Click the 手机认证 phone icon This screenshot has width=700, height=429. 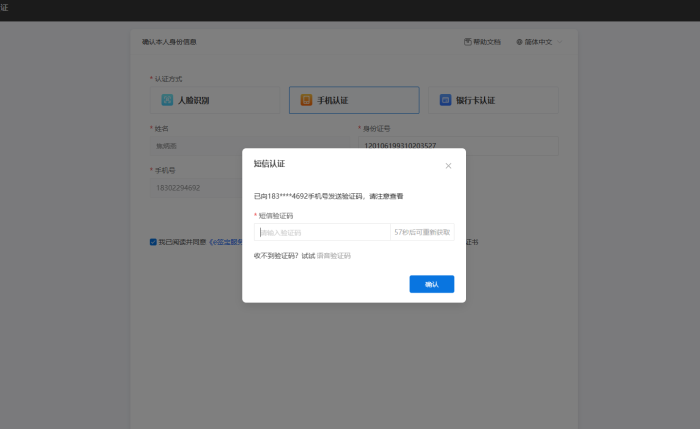click(307, 100)
